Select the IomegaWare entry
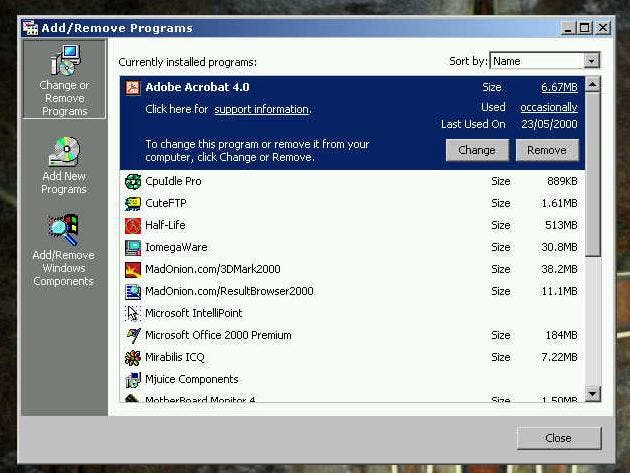 [x=352, y=248]
